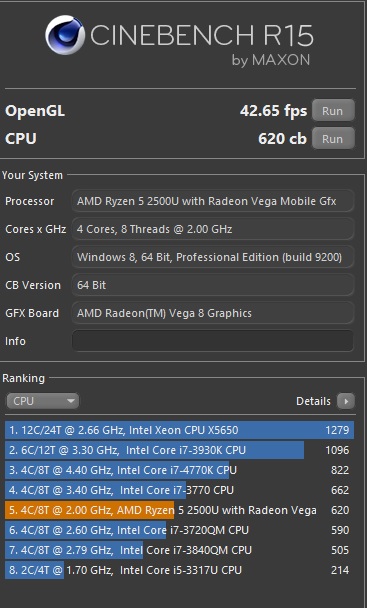367x608 pixels.
Task: Select the Core i7-3930K ranking entry
Action: pos(179,450)
